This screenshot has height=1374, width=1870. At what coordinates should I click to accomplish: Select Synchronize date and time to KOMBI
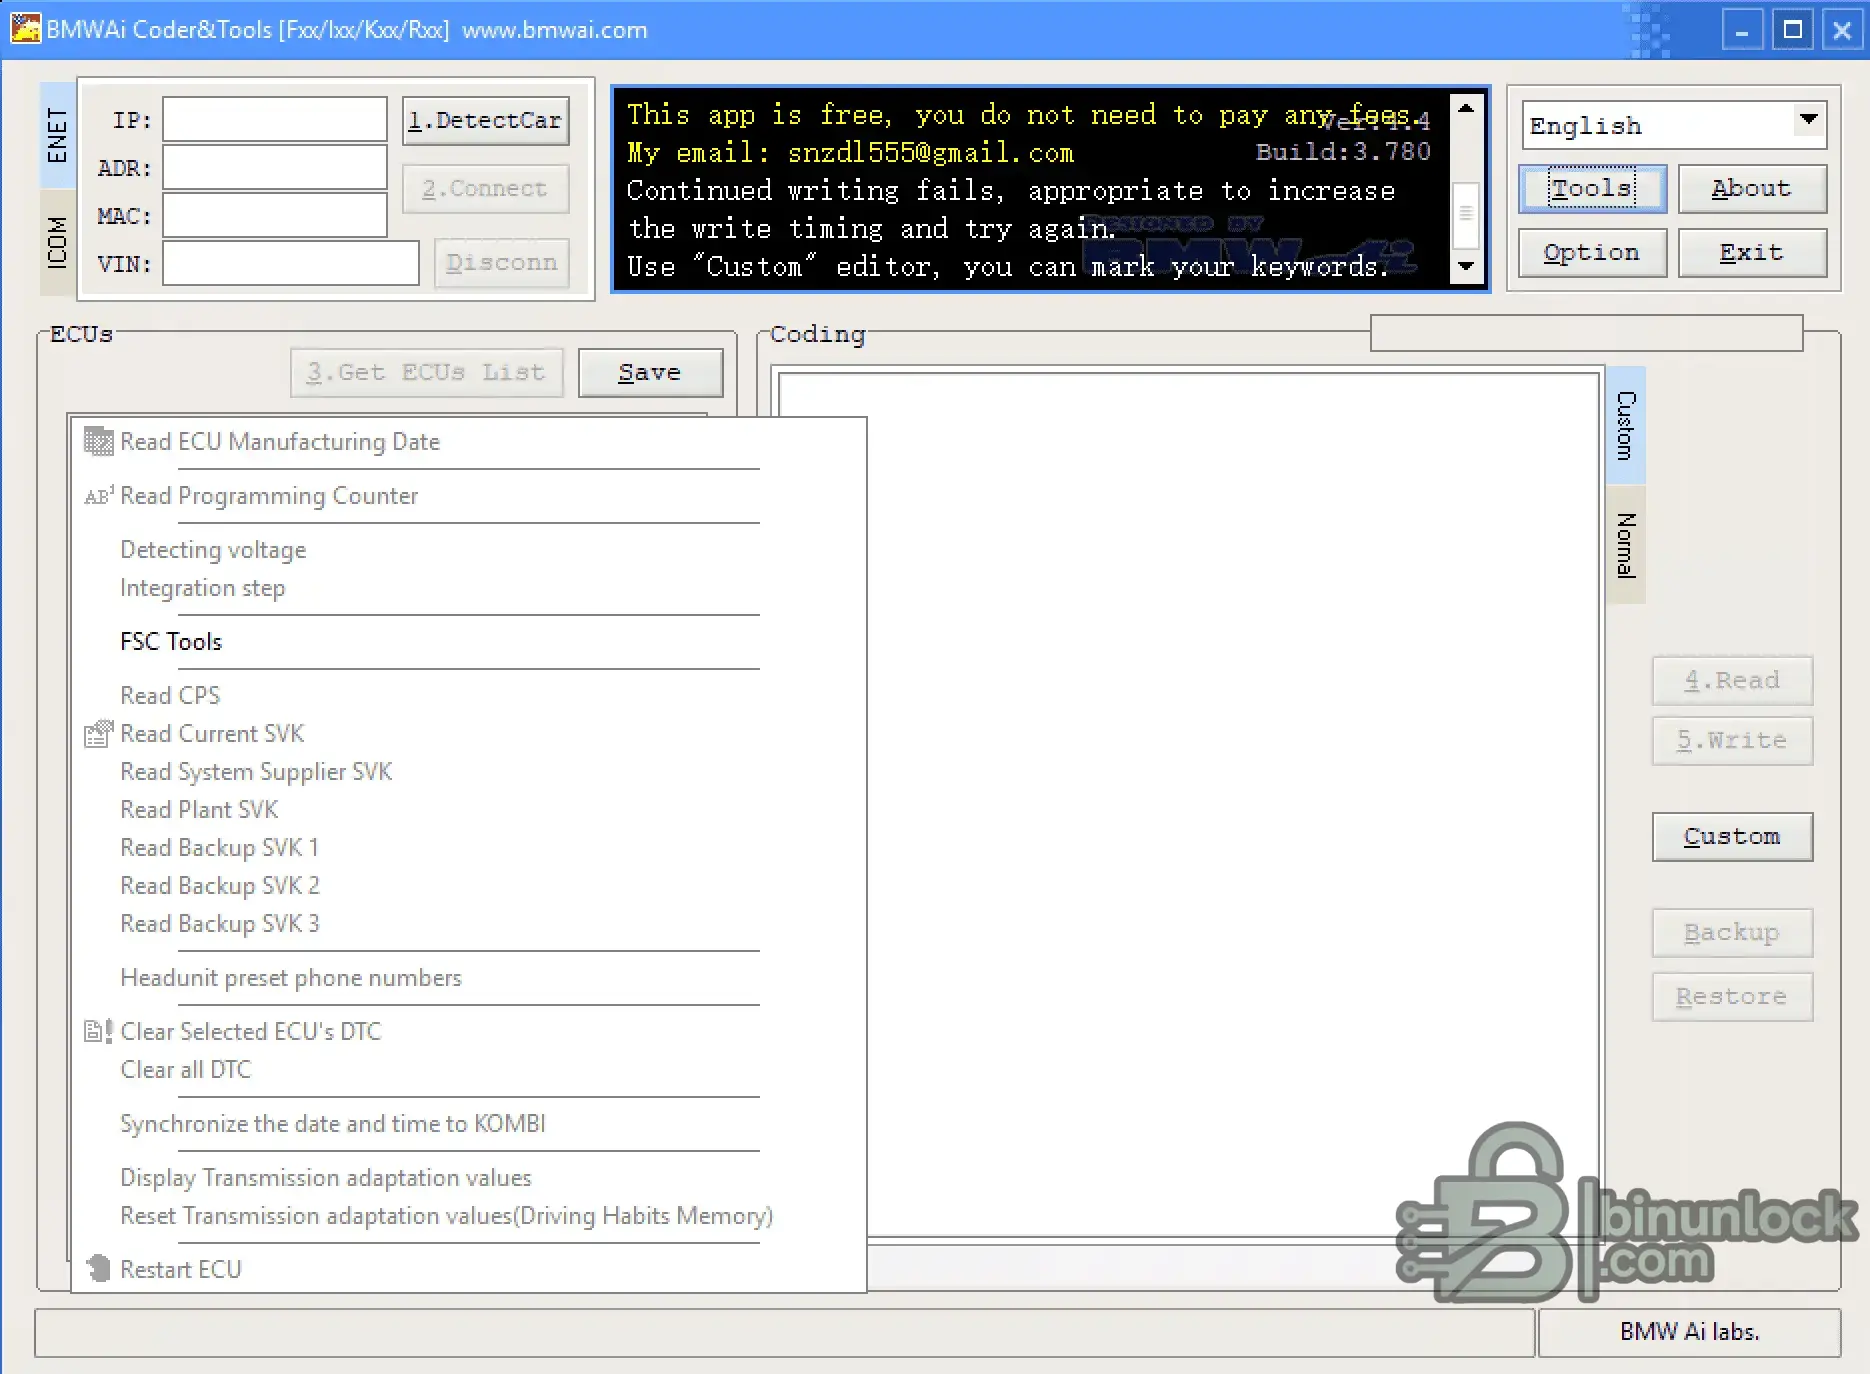click(x=333, y=1124)
